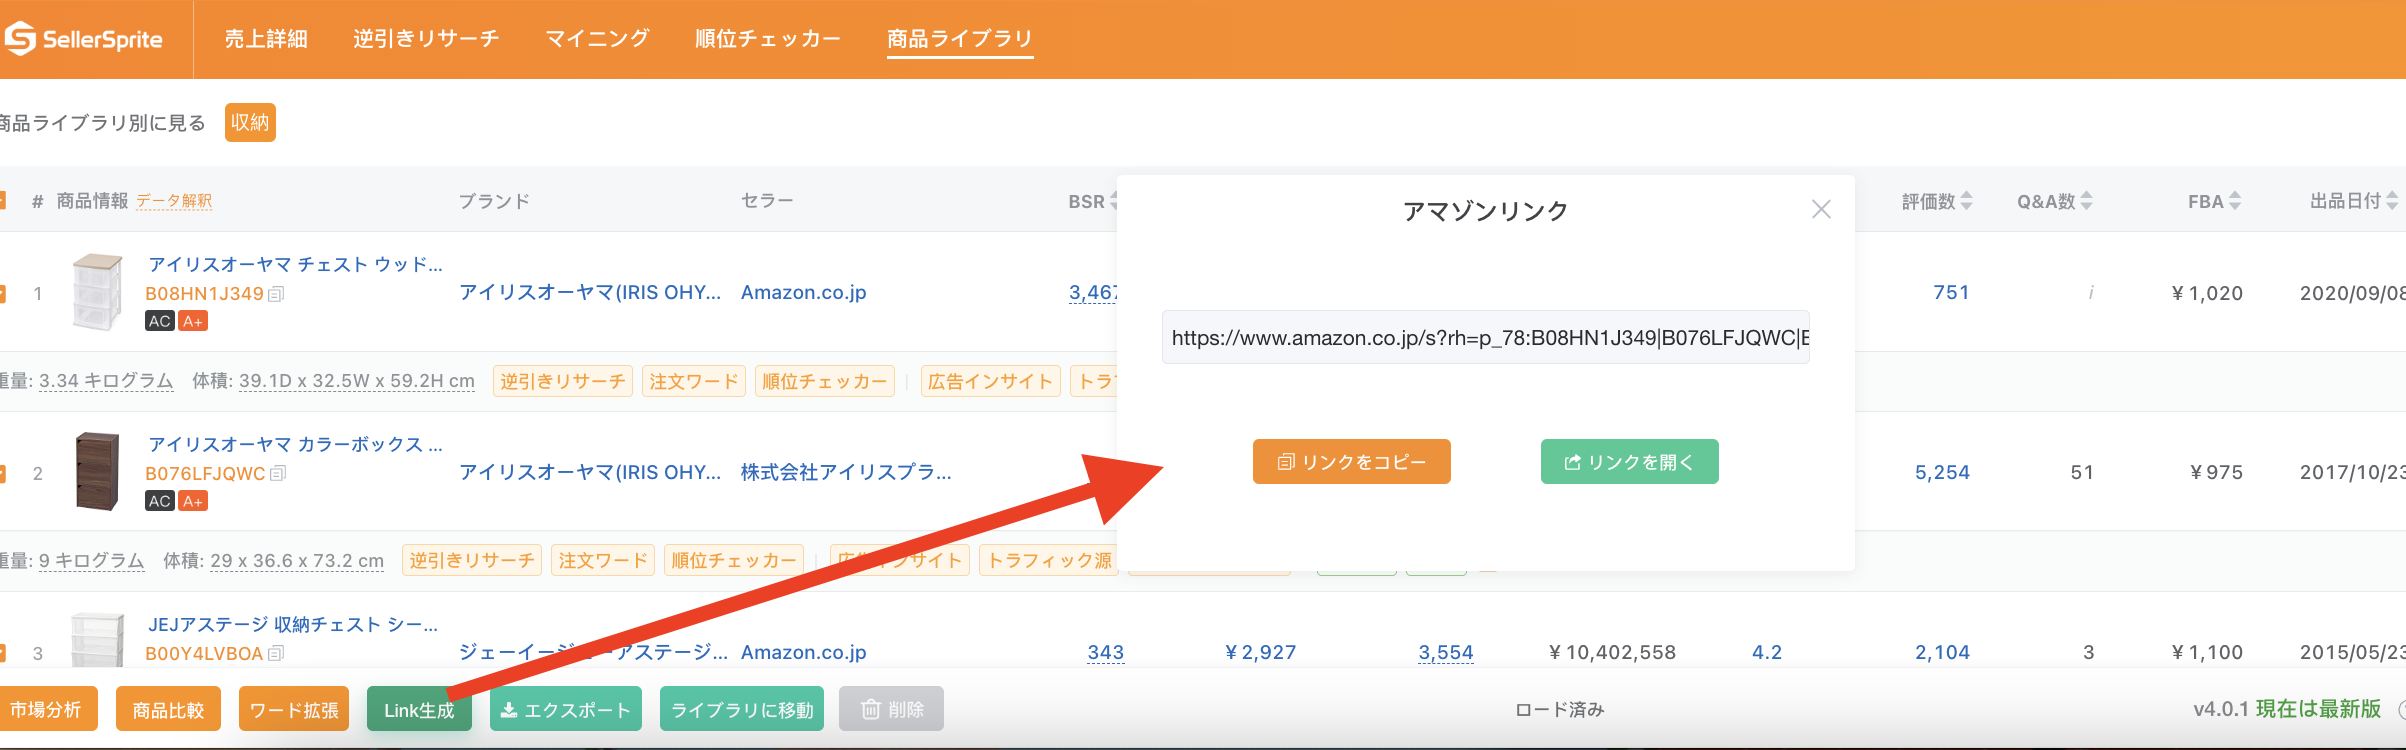The width and height of the screenshot is (2406, 750).
Task: Copy ASIN B00Y4LVBOA using its copy icon
Action: point(276,653)
